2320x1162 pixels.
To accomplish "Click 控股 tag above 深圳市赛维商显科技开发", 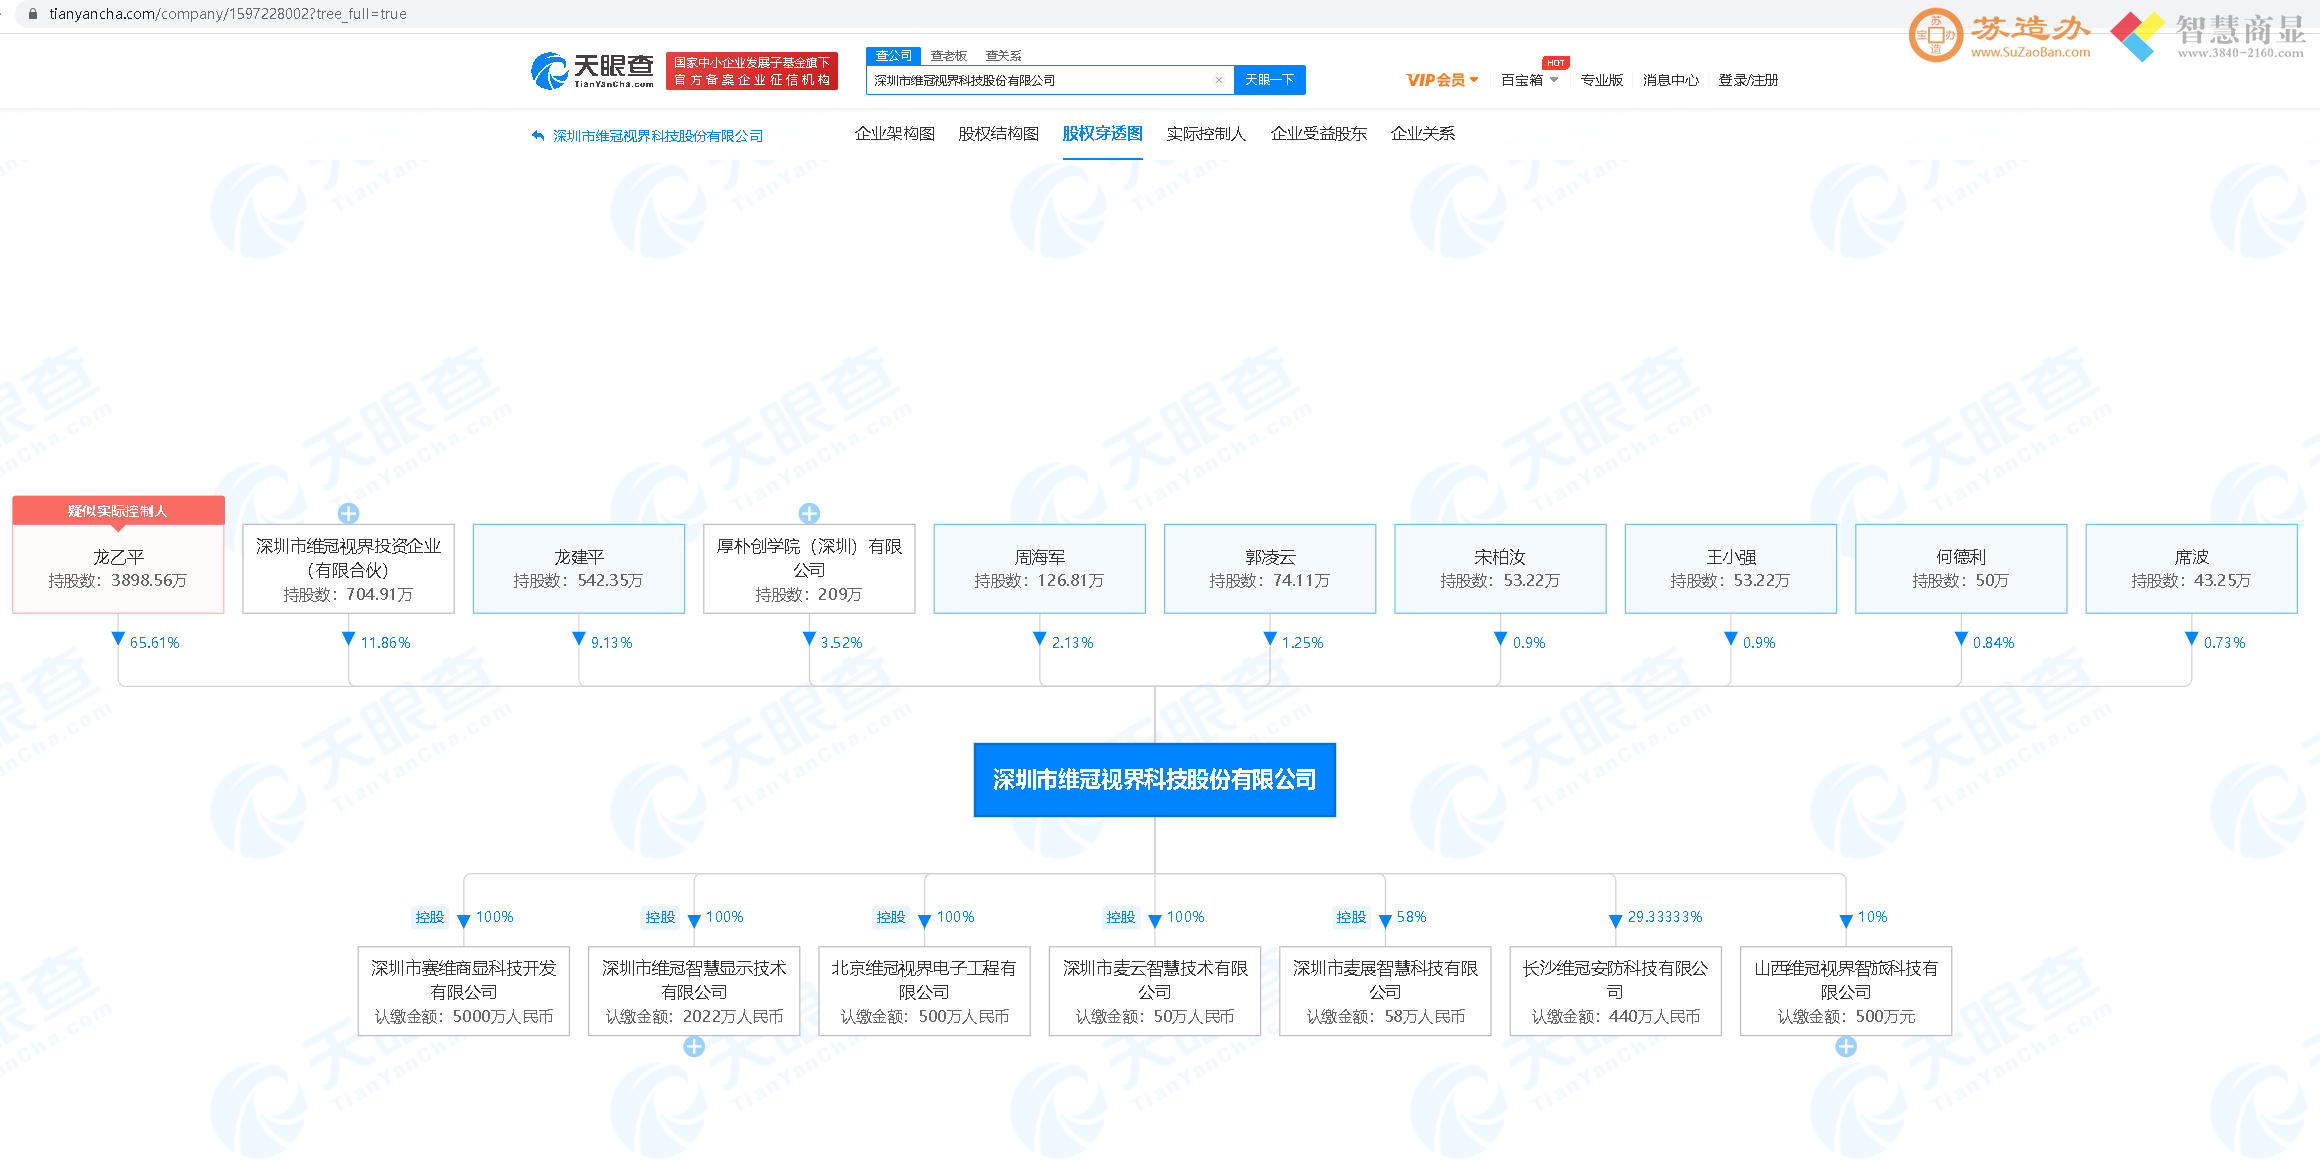I will (430, 917).
